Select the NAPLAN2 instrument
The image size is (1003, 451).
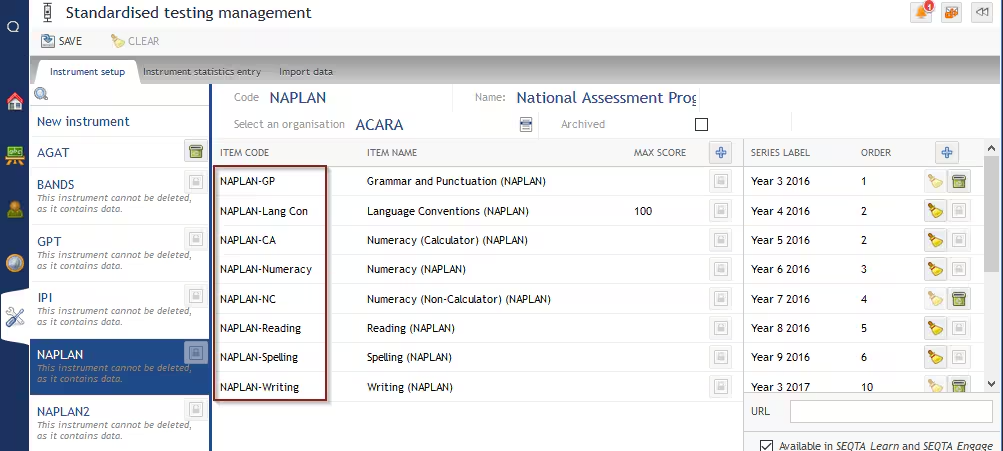[120, 423]
